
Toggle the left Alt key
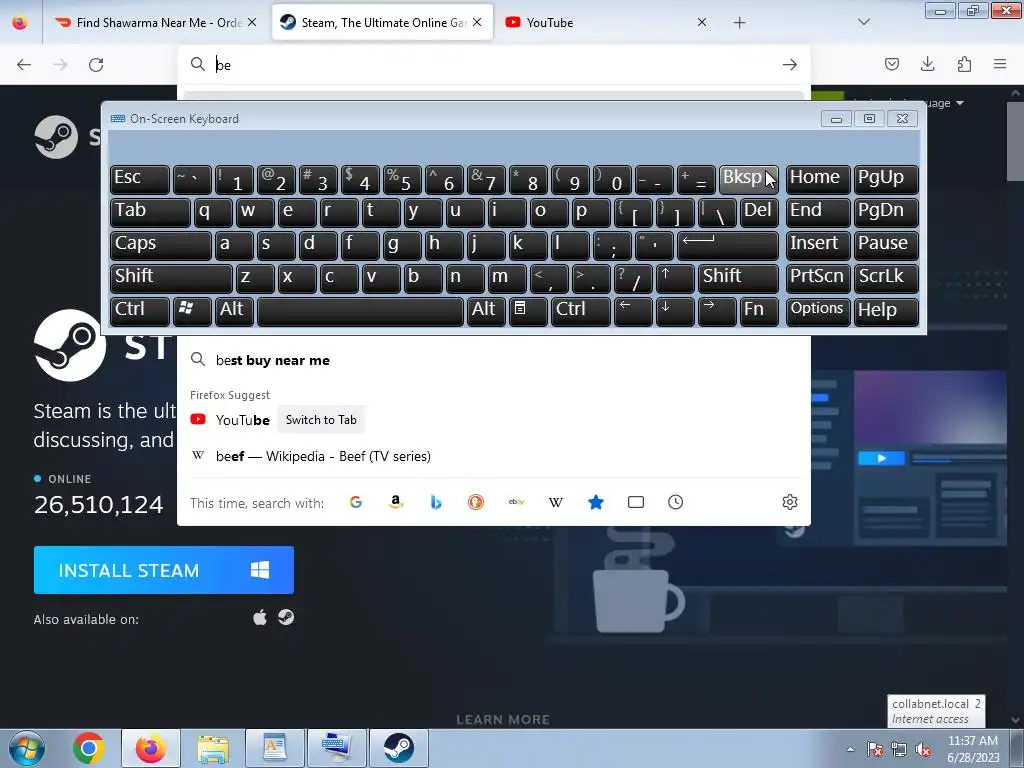pos(234,311)
